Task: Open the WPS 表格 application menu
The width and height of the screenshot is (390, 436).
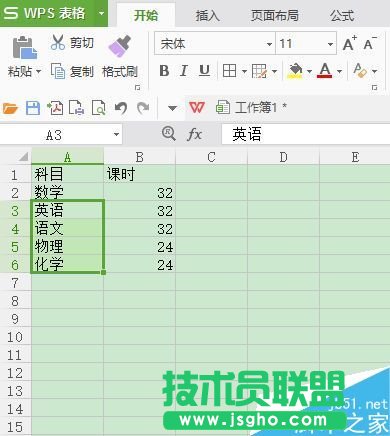Action: pyautogui.click(x=54, y=13)
